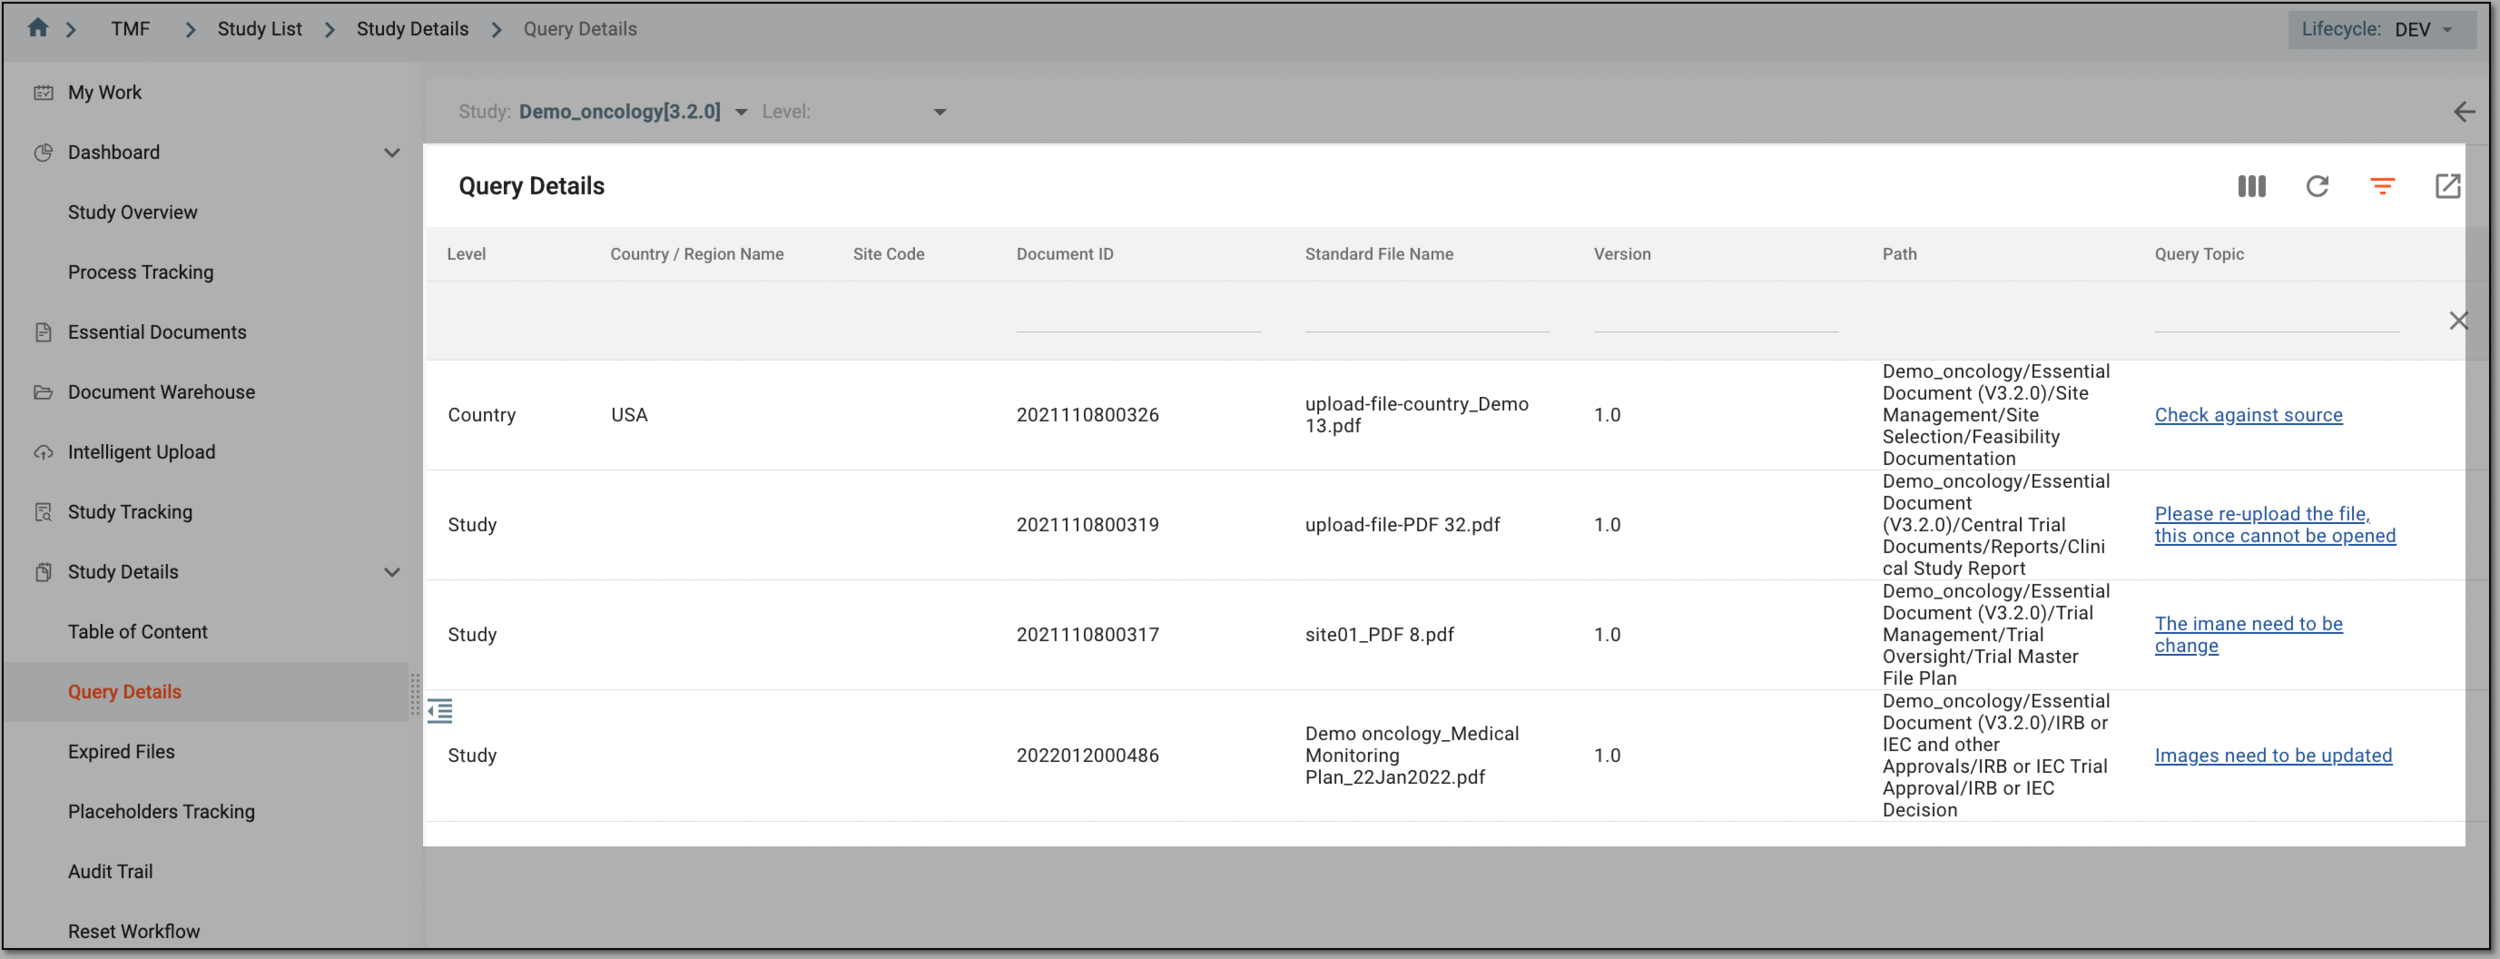Image resolution: width=2500 pixels, height=959 pixels.
Task: Click the Essential Documents file icon
Action: (x=43, y=332)
